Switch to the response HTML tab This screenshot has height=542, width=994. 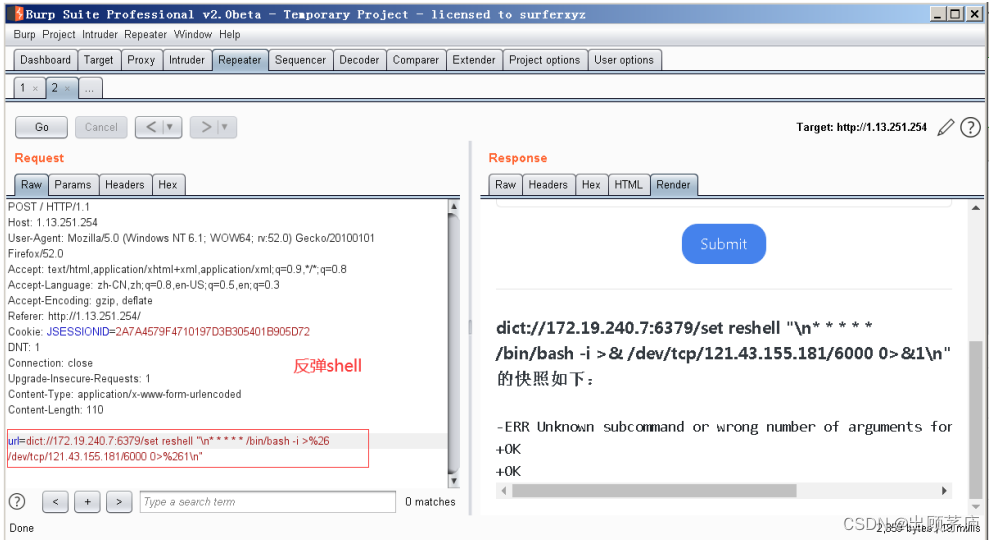tap(628, 184)
